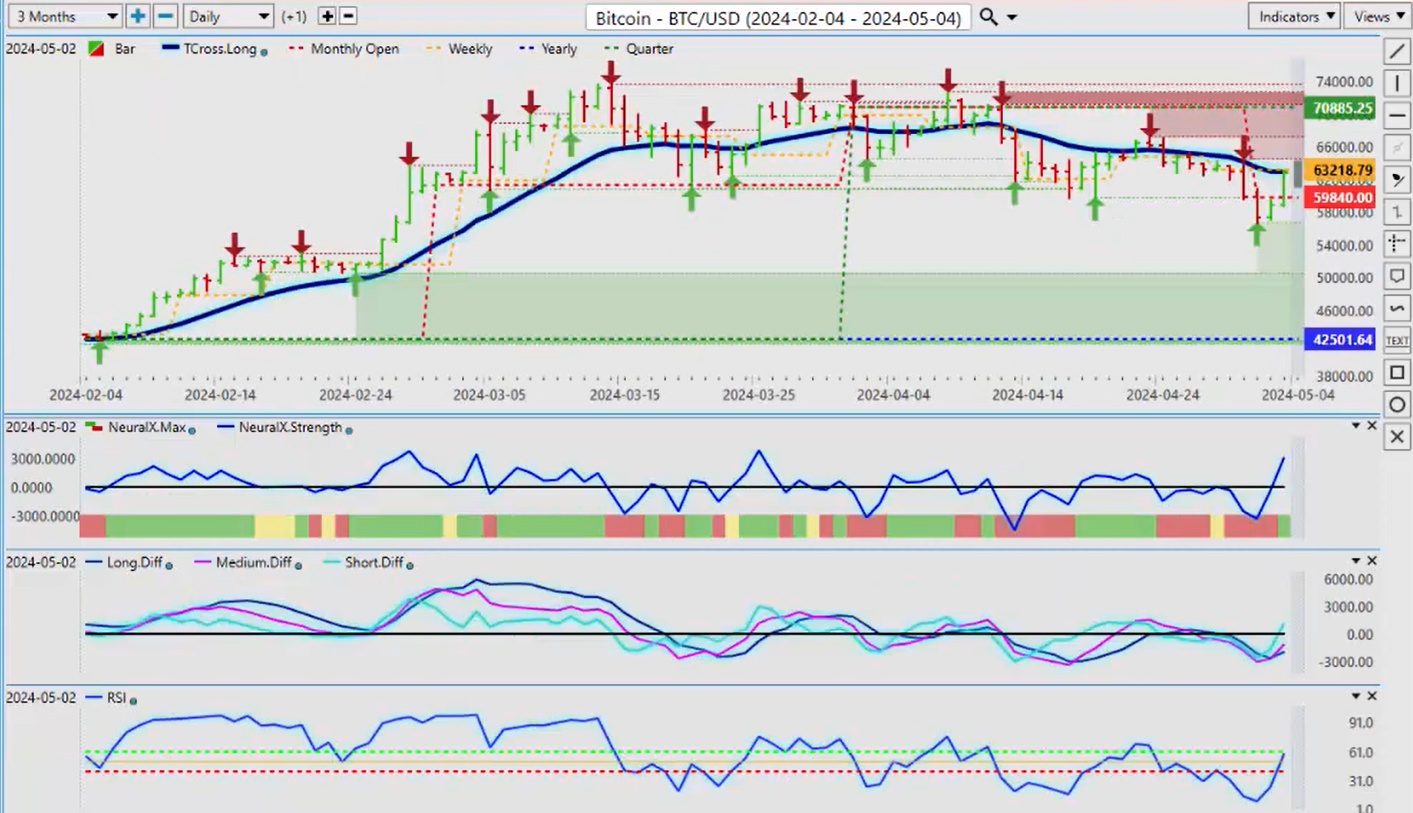The height and width of the screenshot is (813, 1413).
Task: Expand the Long.Diff panel options arrow
Action: tap(1357, 561)
